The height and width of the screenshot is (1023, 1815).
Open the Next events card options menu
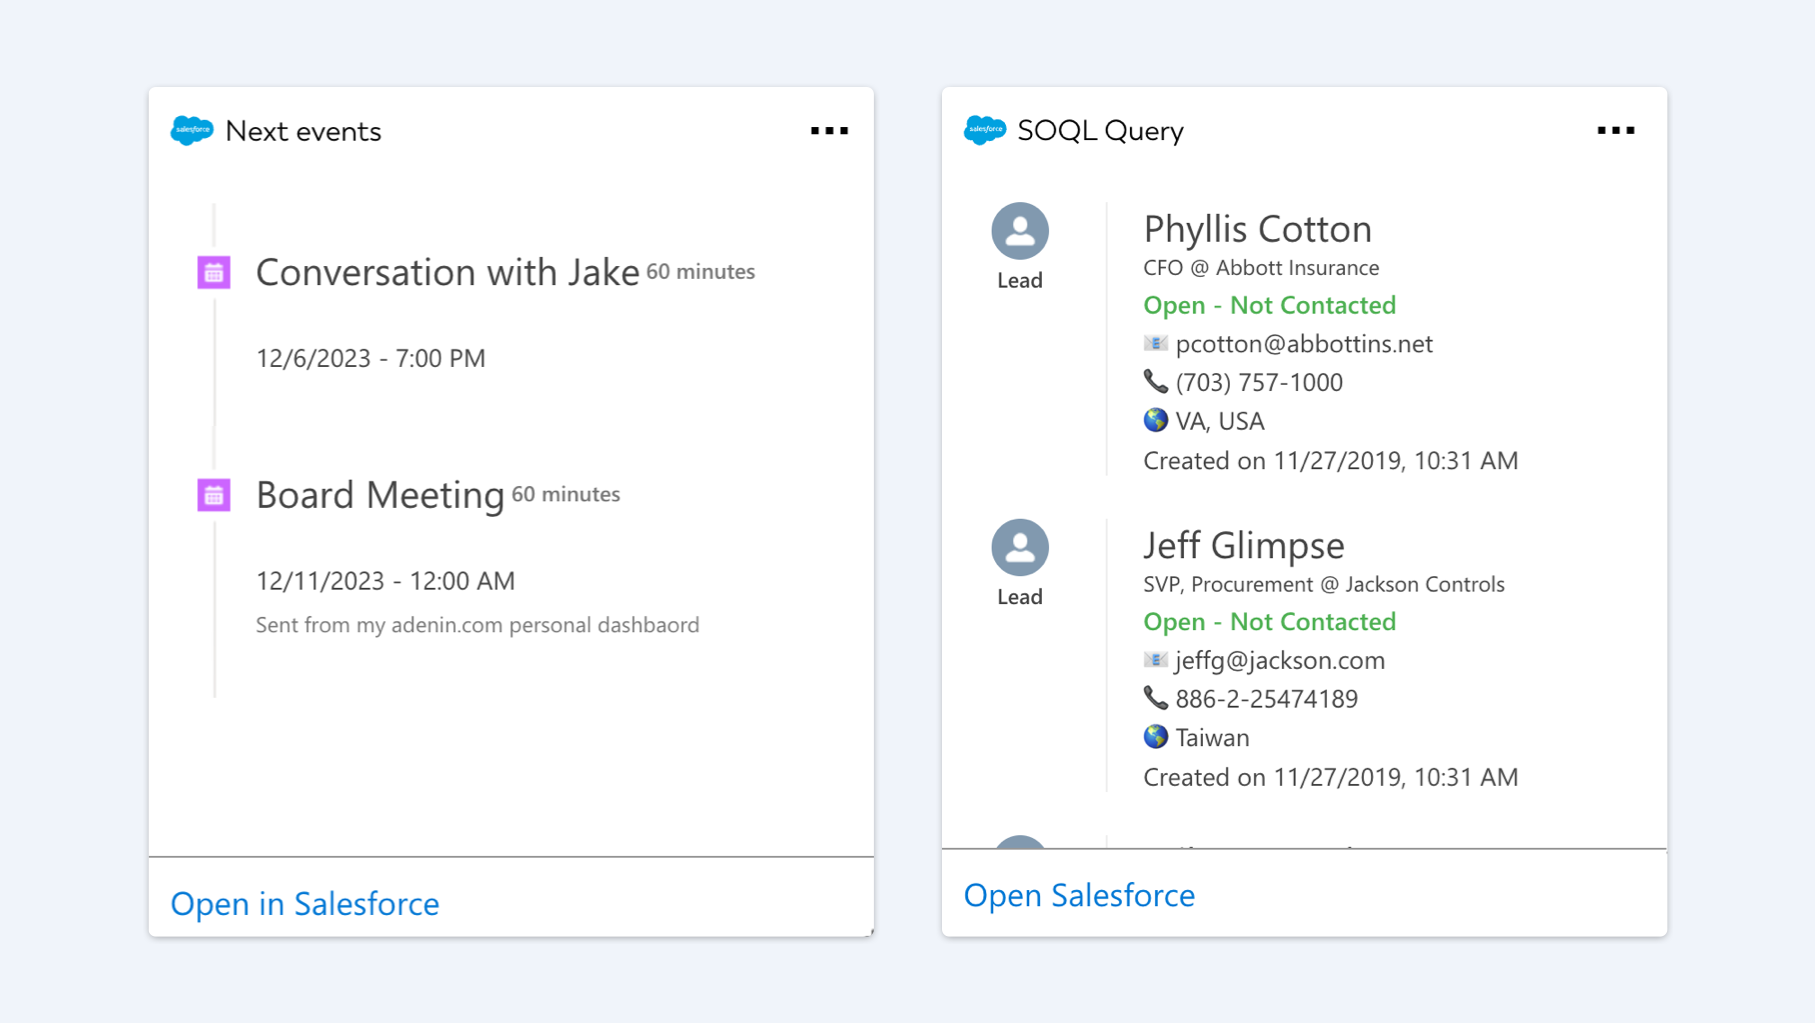pyautogui.click(x=829, y=131)
